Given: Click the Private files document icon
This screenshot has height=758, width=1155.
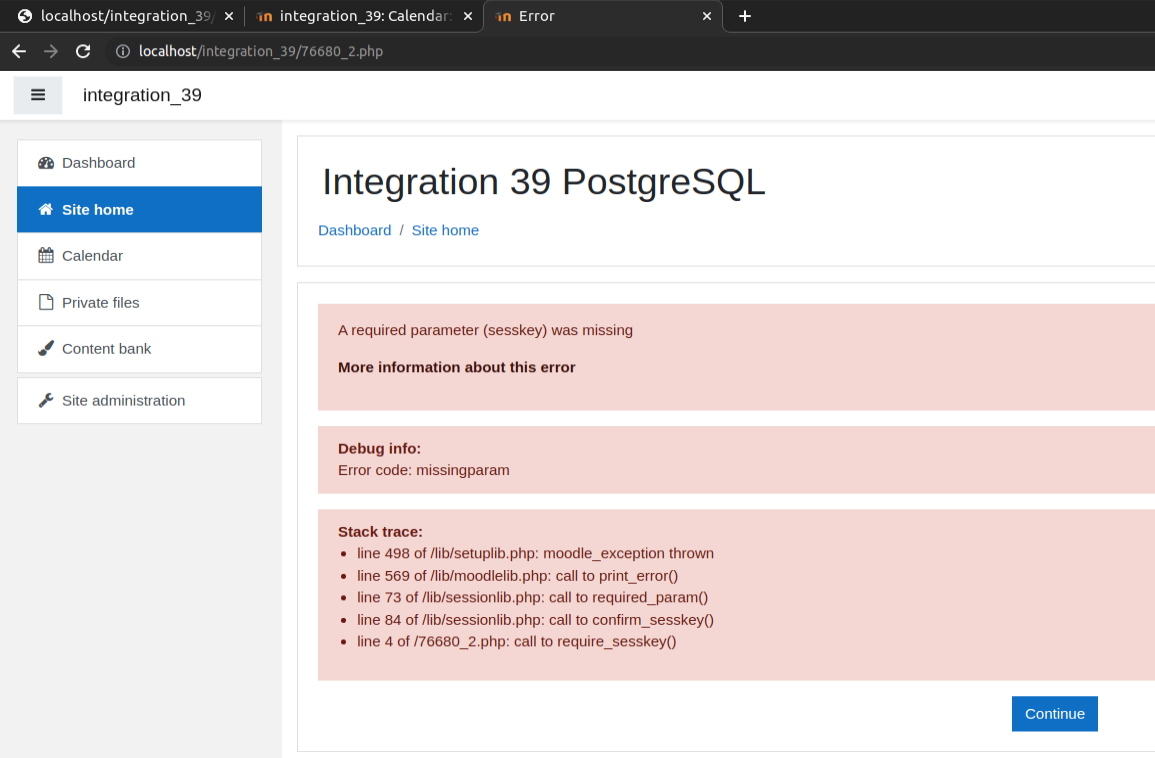Looking at the screenshot, I should 46,302.
